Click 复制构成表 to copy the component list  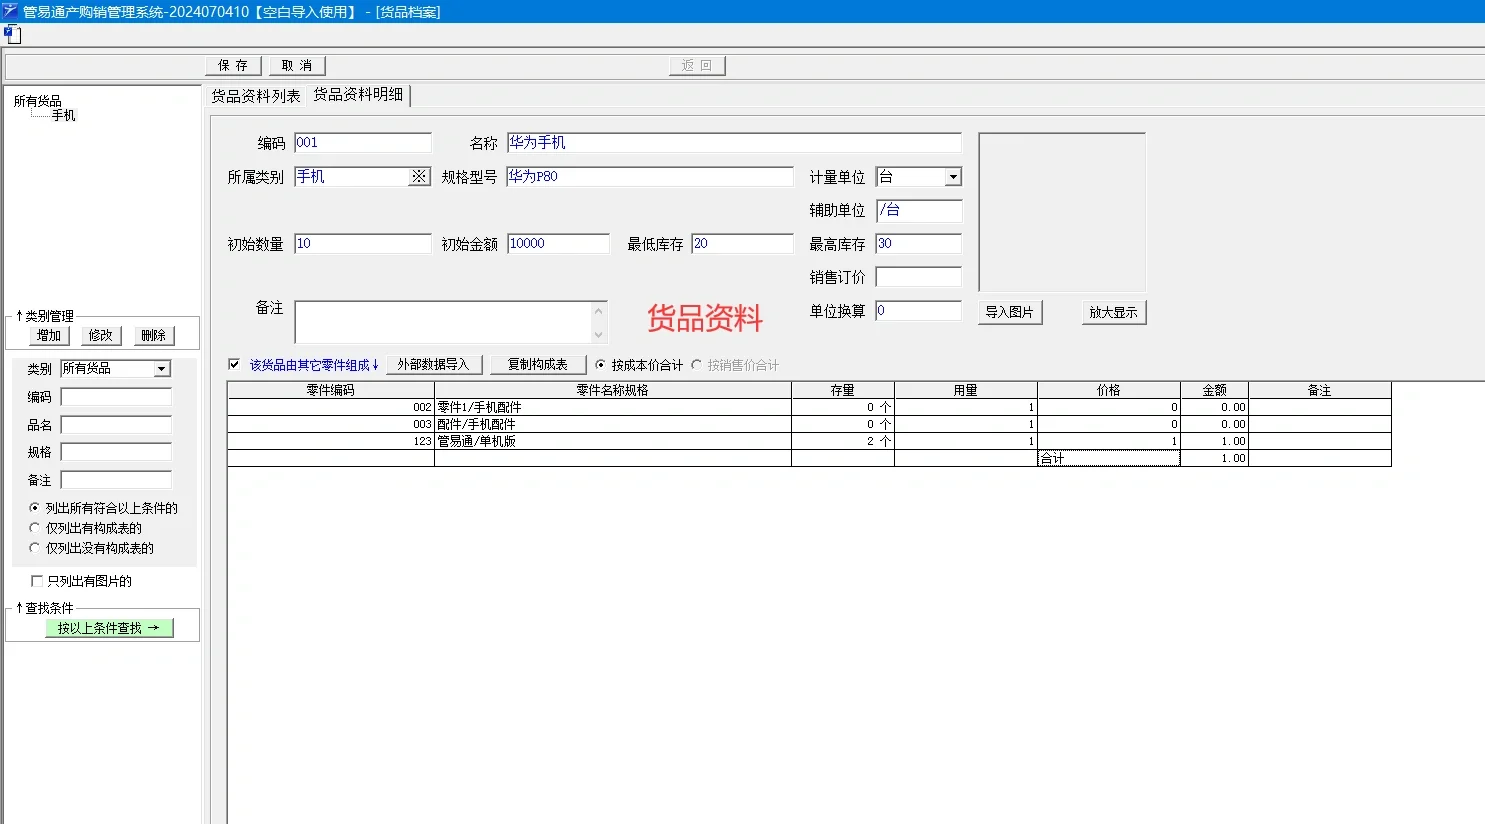click(538, 364)
